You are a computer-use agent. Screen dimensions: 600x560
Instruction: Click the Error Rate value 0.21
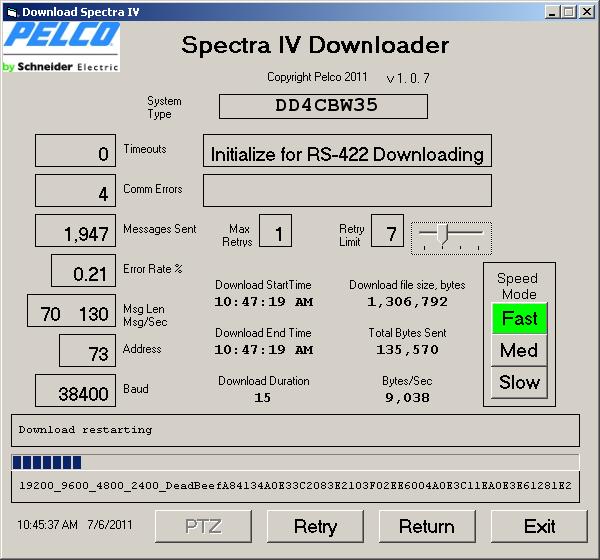(x=83, y=270)
